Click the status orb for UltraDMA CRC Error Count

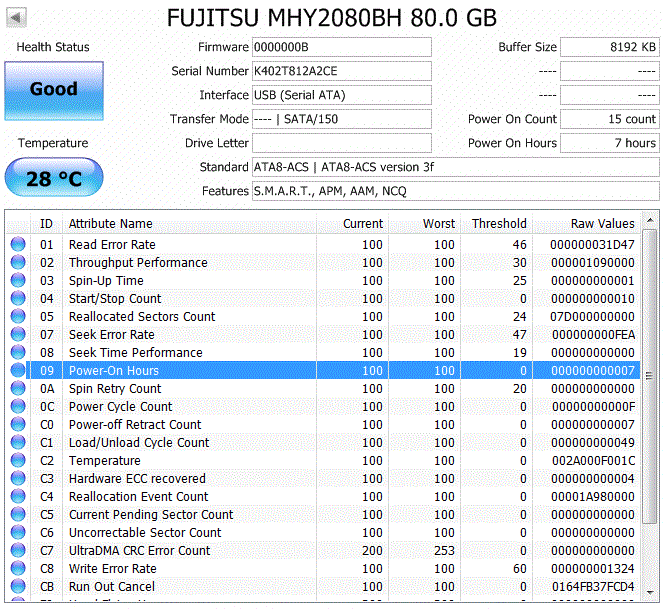[18, 550]
